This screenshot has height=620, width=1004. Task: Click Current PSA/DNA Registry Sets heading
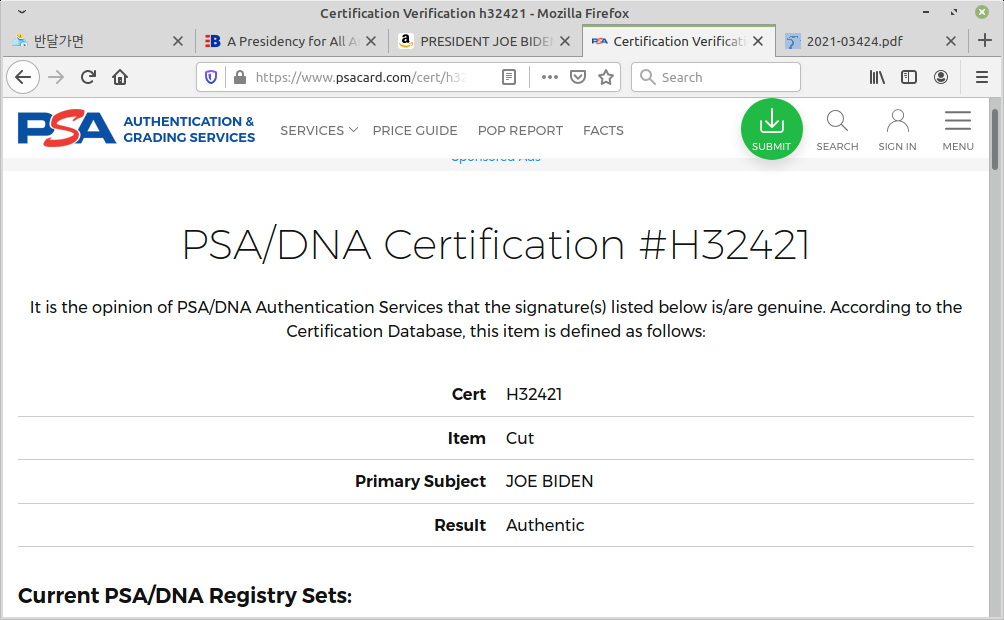coord(185,596)
